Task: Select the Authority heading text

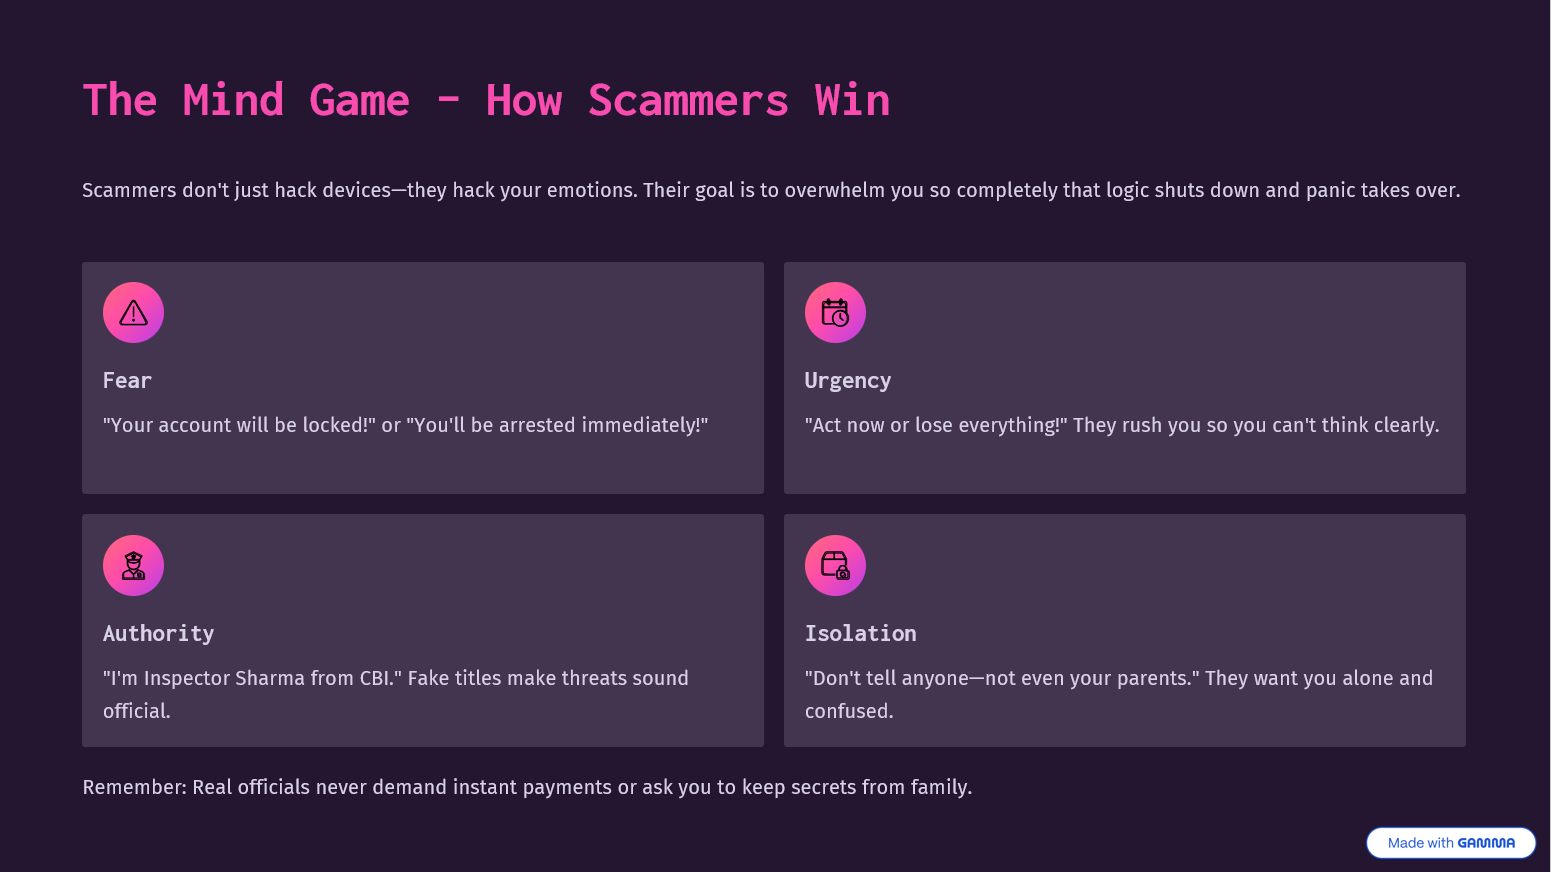Action: 158,634
